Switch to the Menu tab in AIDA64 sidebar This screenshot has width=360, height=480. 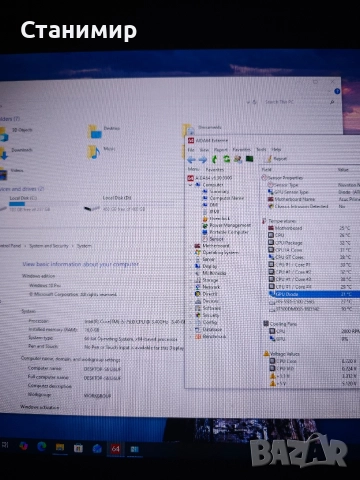[x=194, y=169]
